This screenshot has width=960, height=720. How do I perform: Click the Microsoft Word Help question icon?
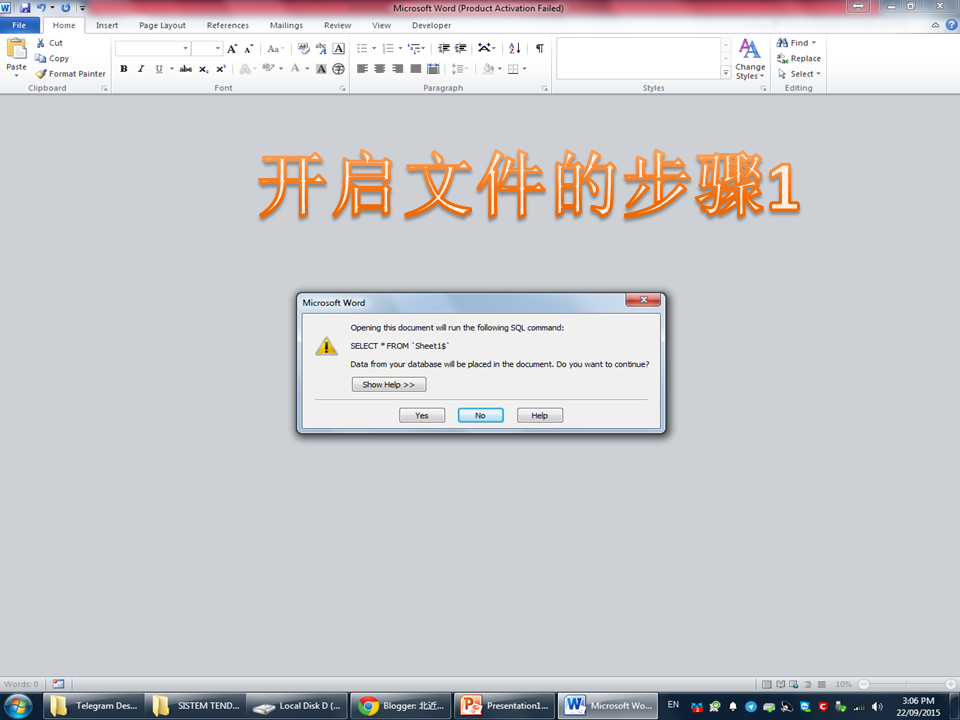951,25
